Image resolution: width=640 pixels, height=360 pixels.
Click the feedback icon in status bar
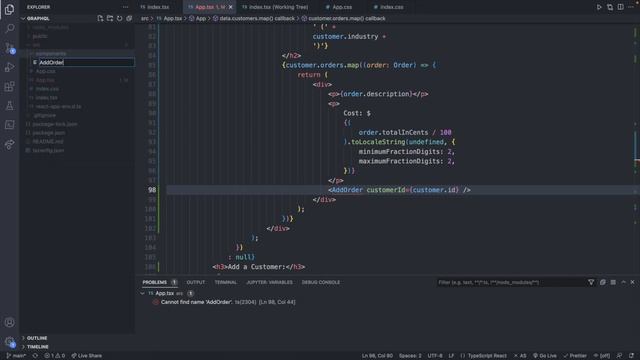coord(619,356)
